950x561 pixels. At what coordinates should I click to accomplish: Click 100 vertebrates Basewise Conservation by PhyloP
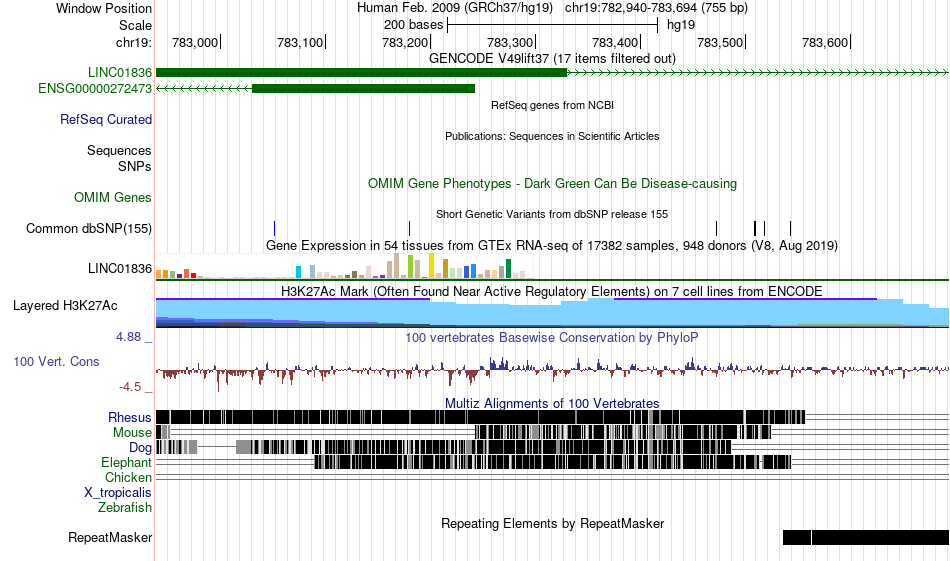pos(552,337)
